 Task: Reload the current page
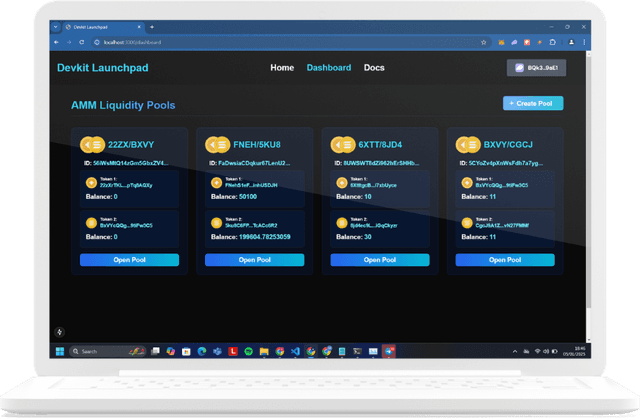82,42
